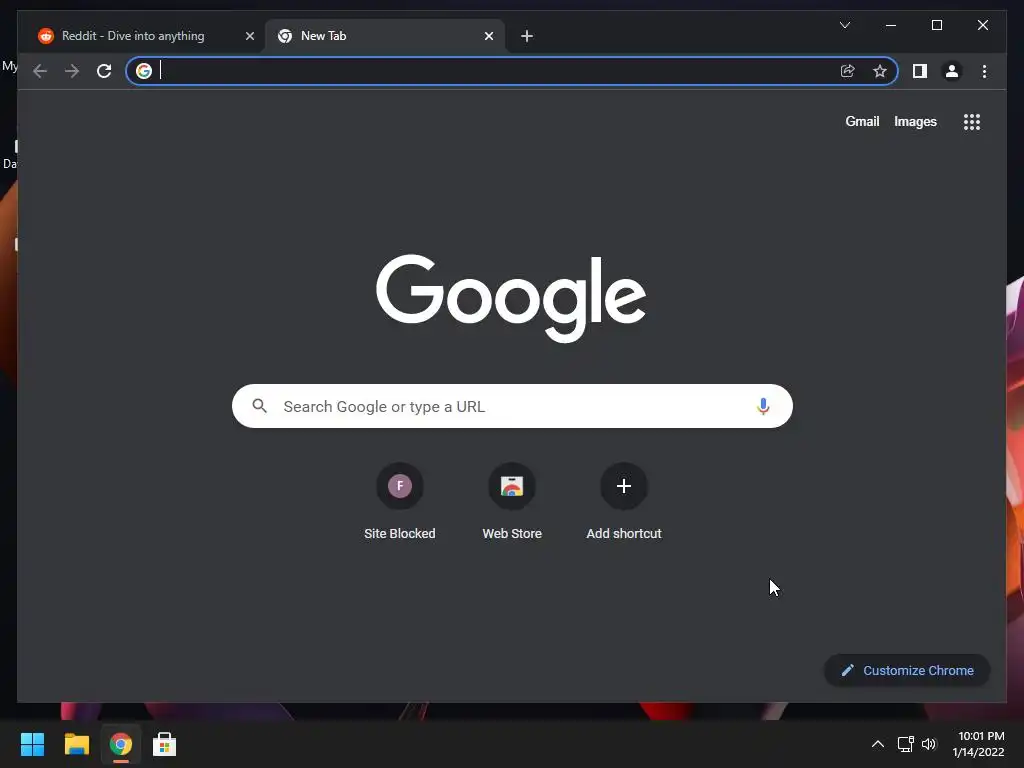
Task: Bookmark this tab with the star icon
Action: (x=880, y=71)
